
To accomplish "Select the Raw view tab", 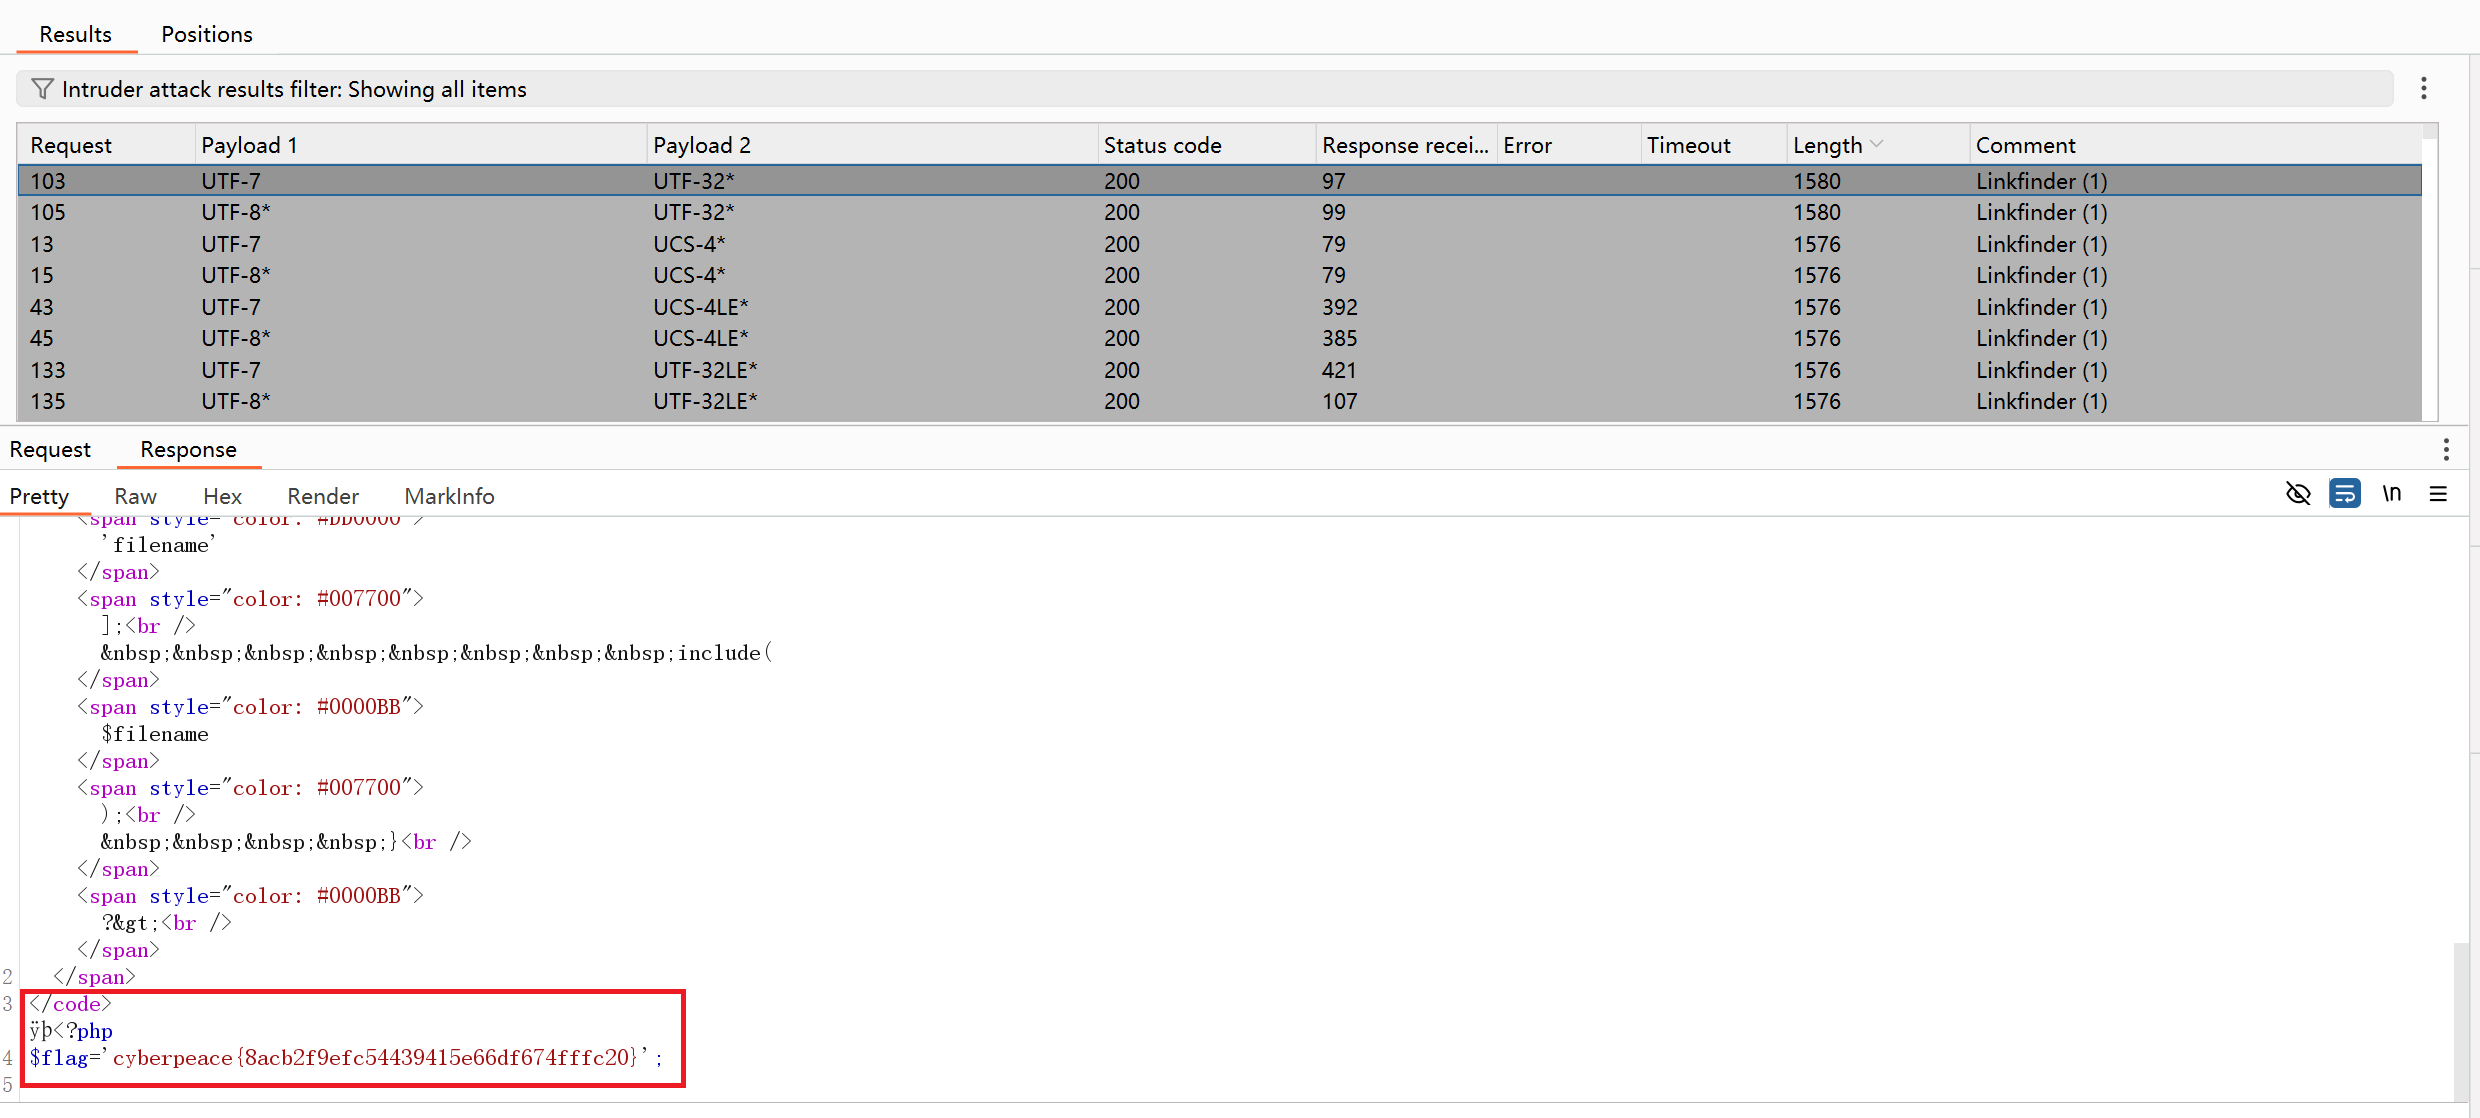I will (135, 496).
